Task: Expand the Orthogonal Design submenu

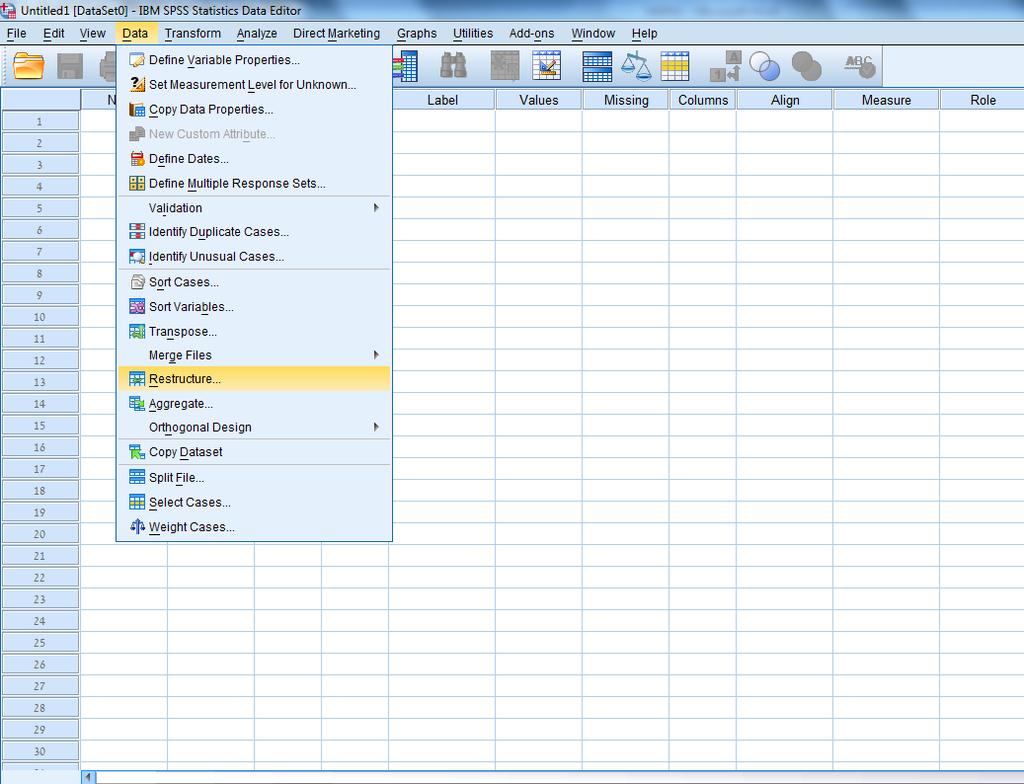Action: tap(254, 427)
